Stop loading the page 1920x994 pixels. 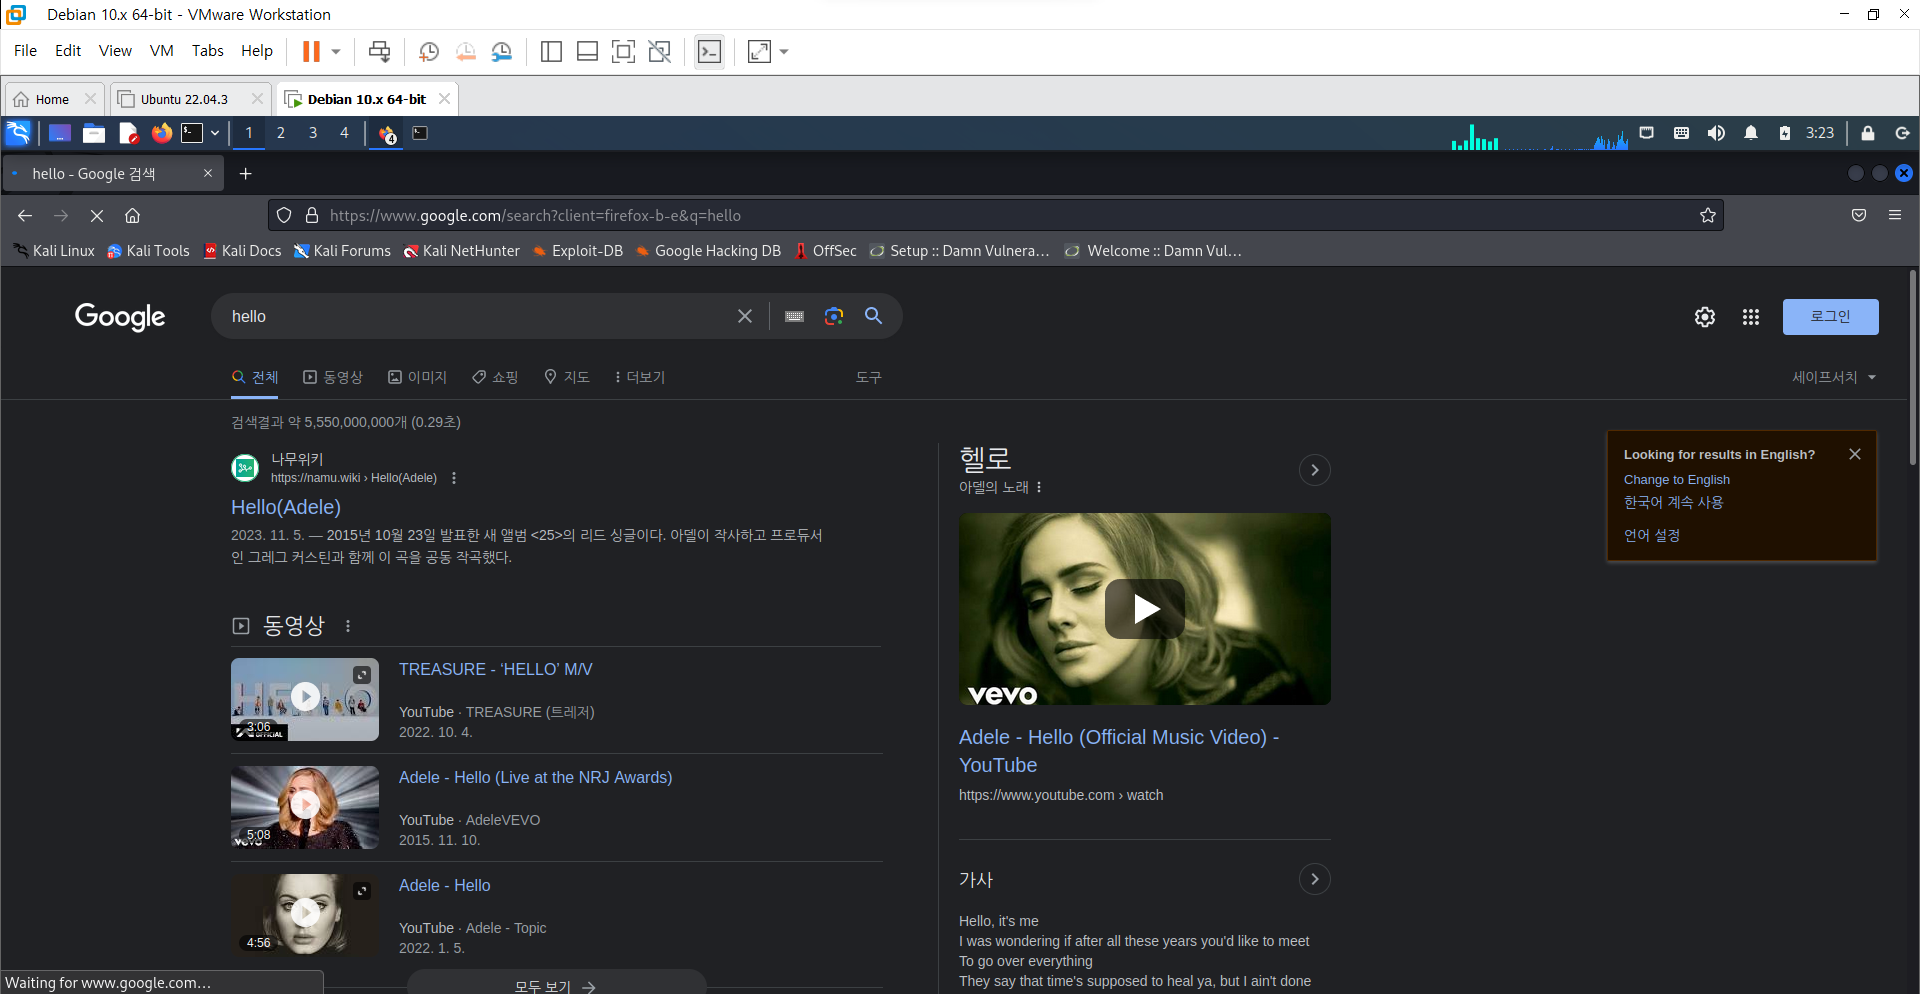click(97, 215)
